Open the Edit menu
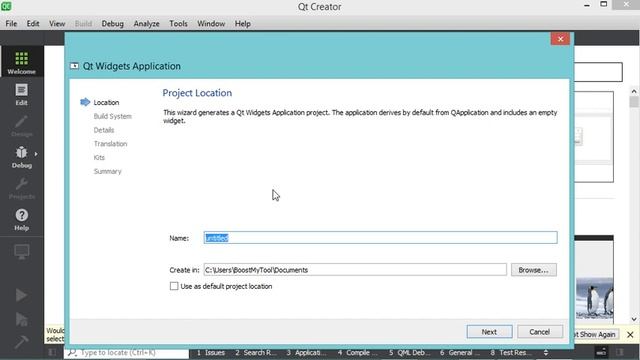The image size is (640, 360). point(33,24)
